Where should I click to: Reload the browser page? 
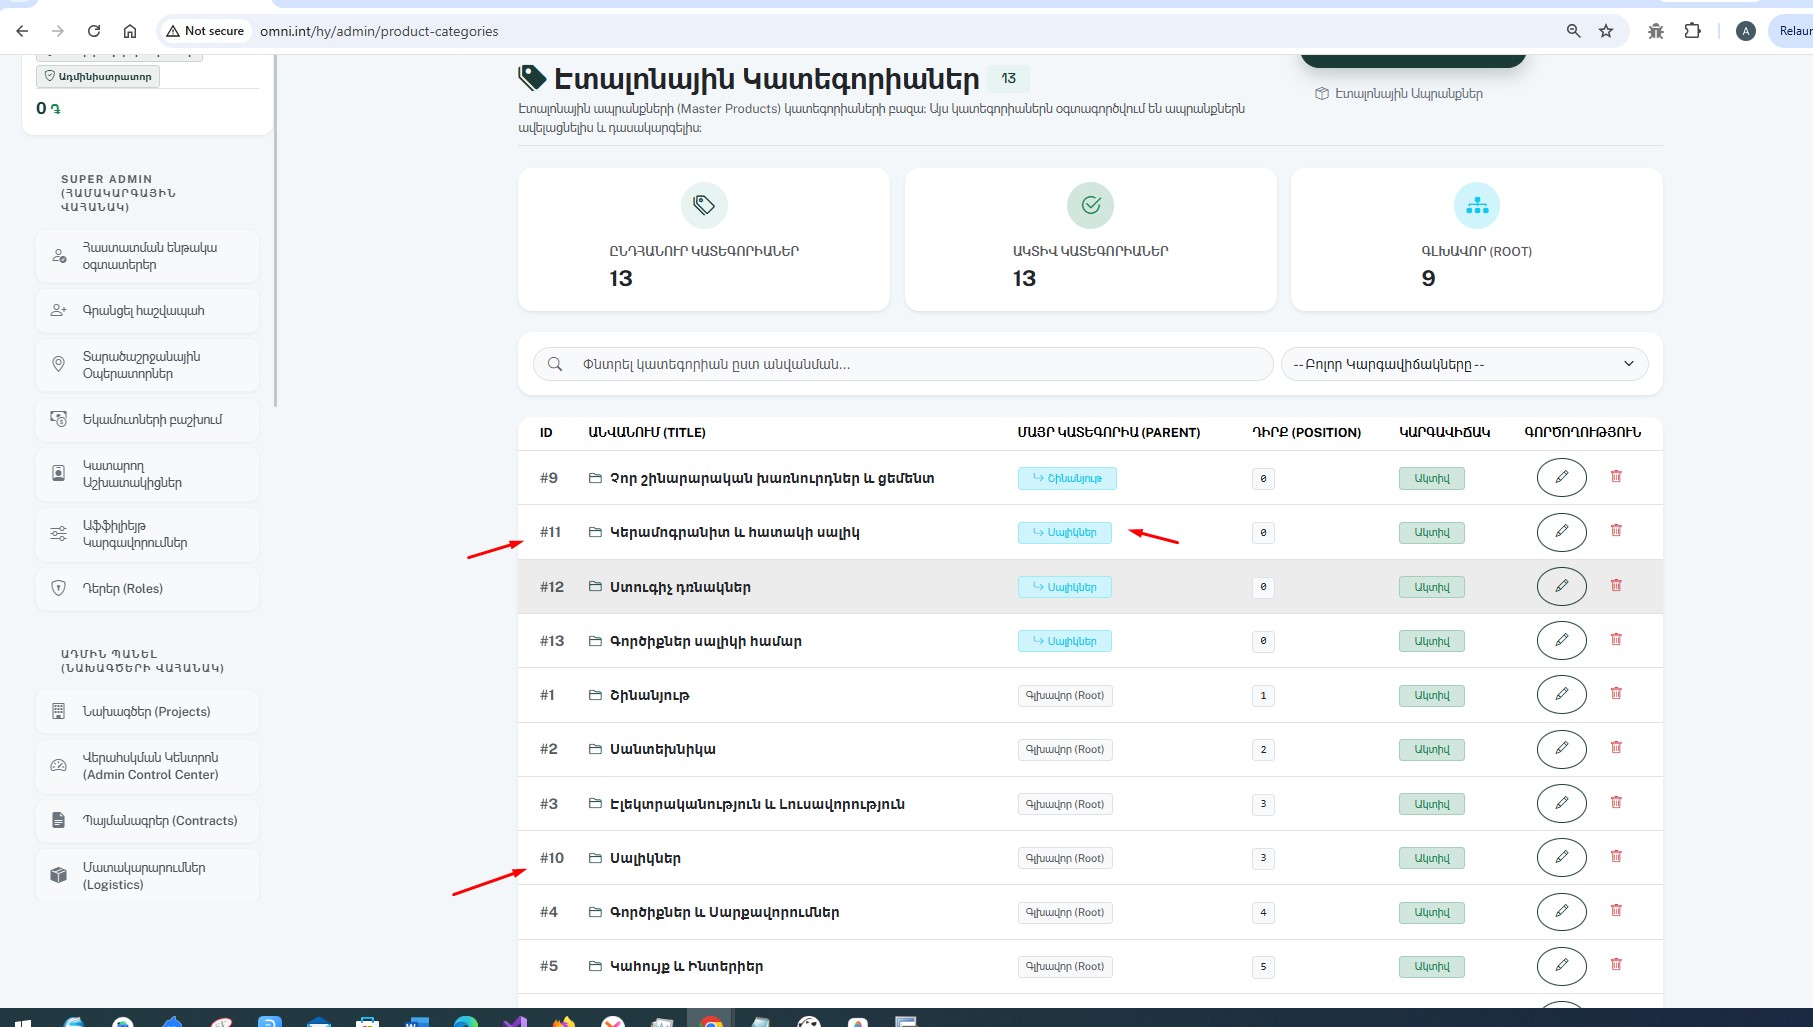94,31
